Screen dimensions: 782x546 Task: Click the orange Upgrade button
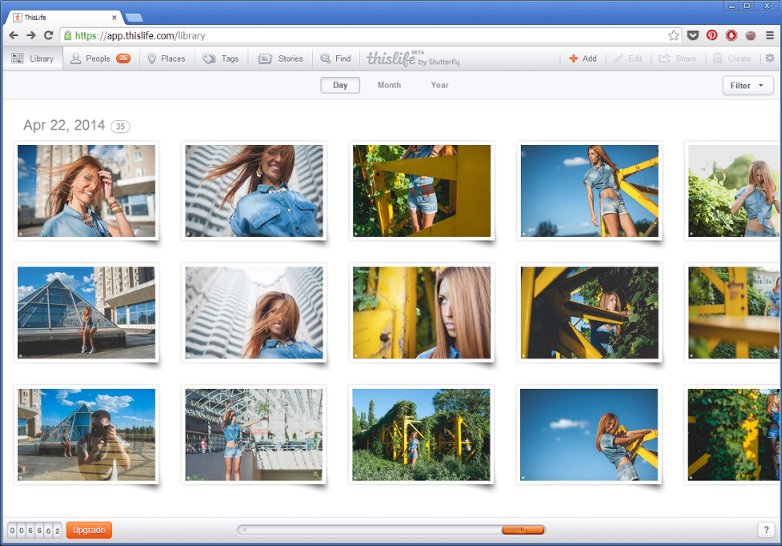[x=89, y=530]
